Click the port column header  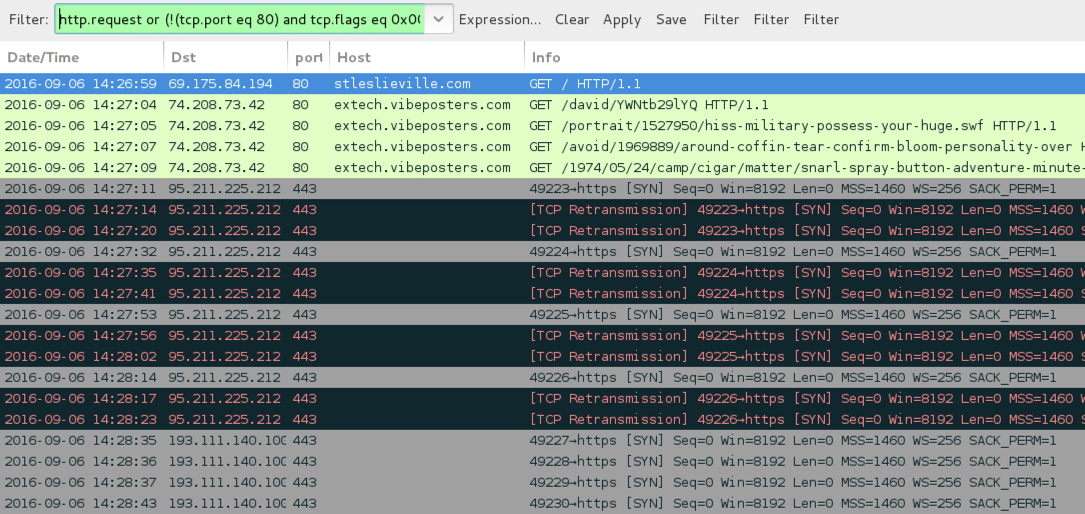point(308,57)
